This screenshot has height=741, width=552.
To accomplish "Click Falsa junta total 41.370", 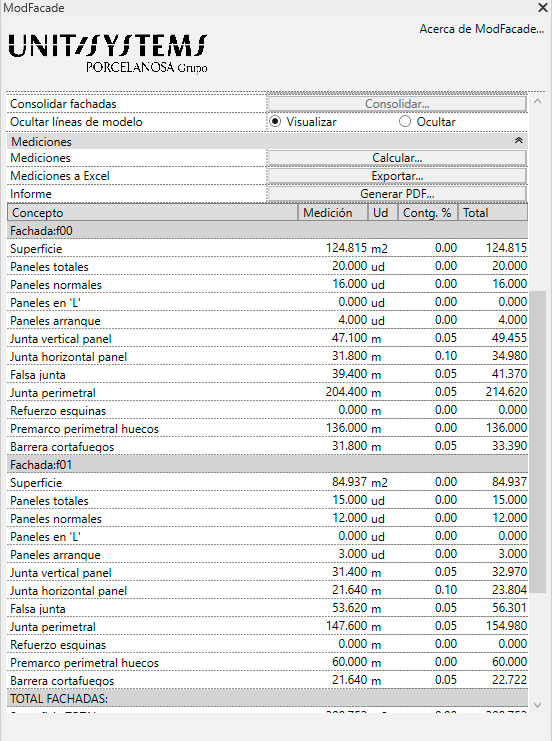I will (x=509, y=374).
